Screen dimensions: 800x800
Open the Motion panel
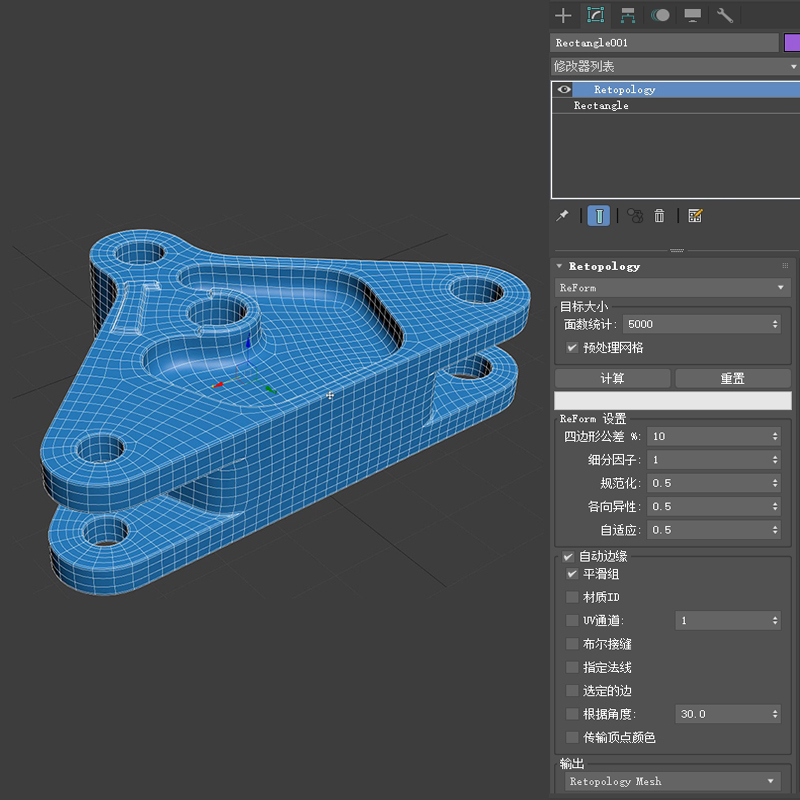click(x=660, y=15)
